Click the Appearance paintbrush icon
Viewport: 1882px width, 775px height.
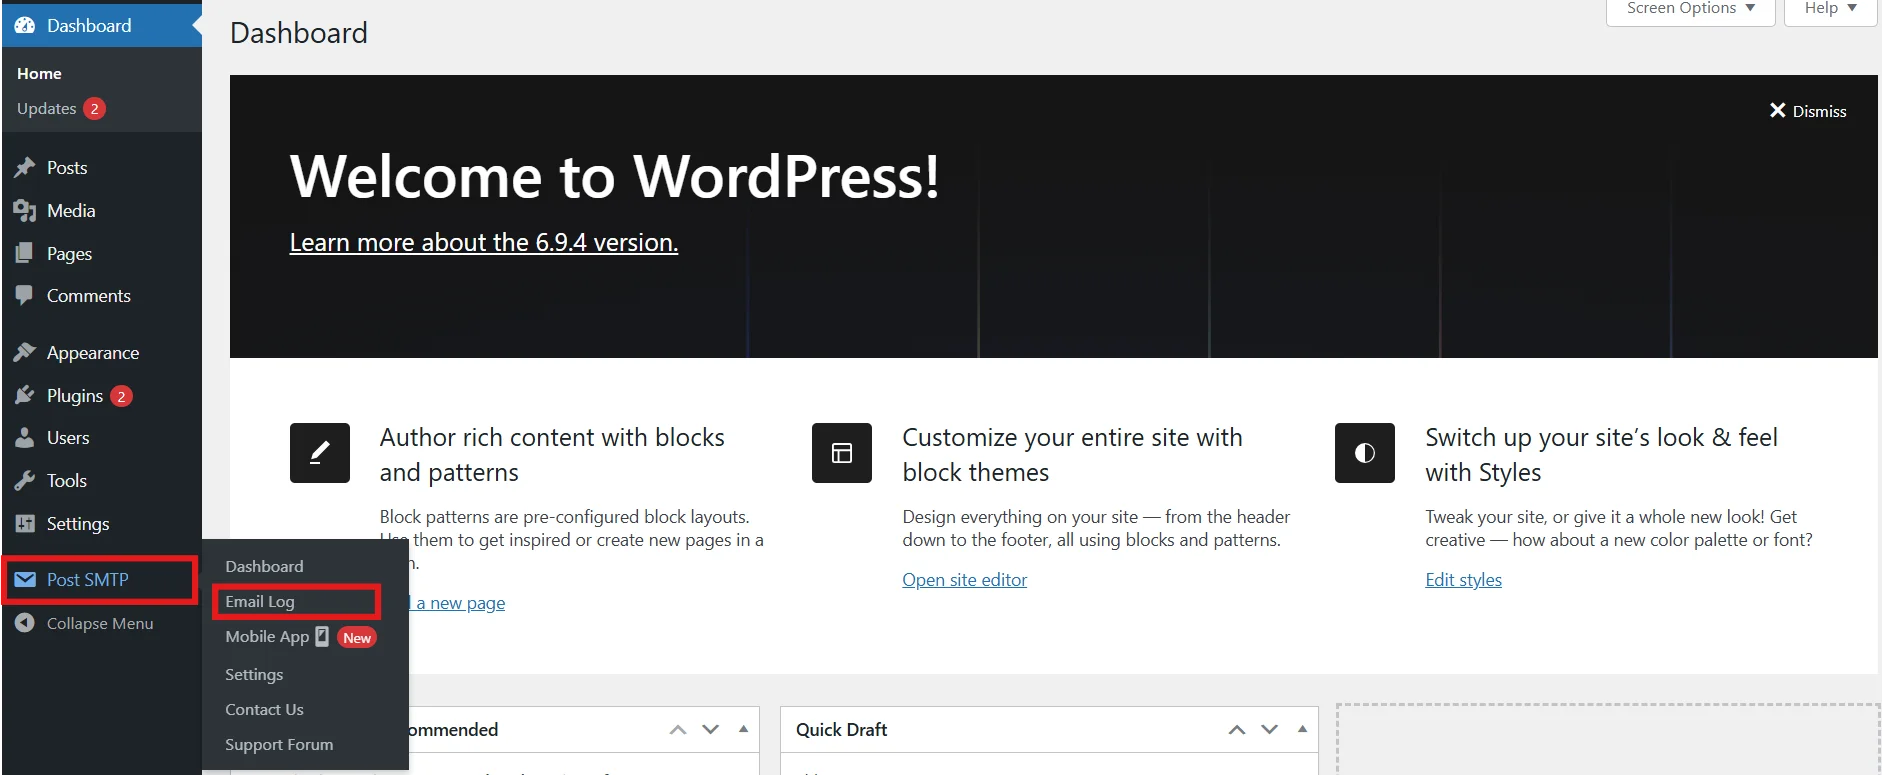pyautogui.click(x=25, y=353)
